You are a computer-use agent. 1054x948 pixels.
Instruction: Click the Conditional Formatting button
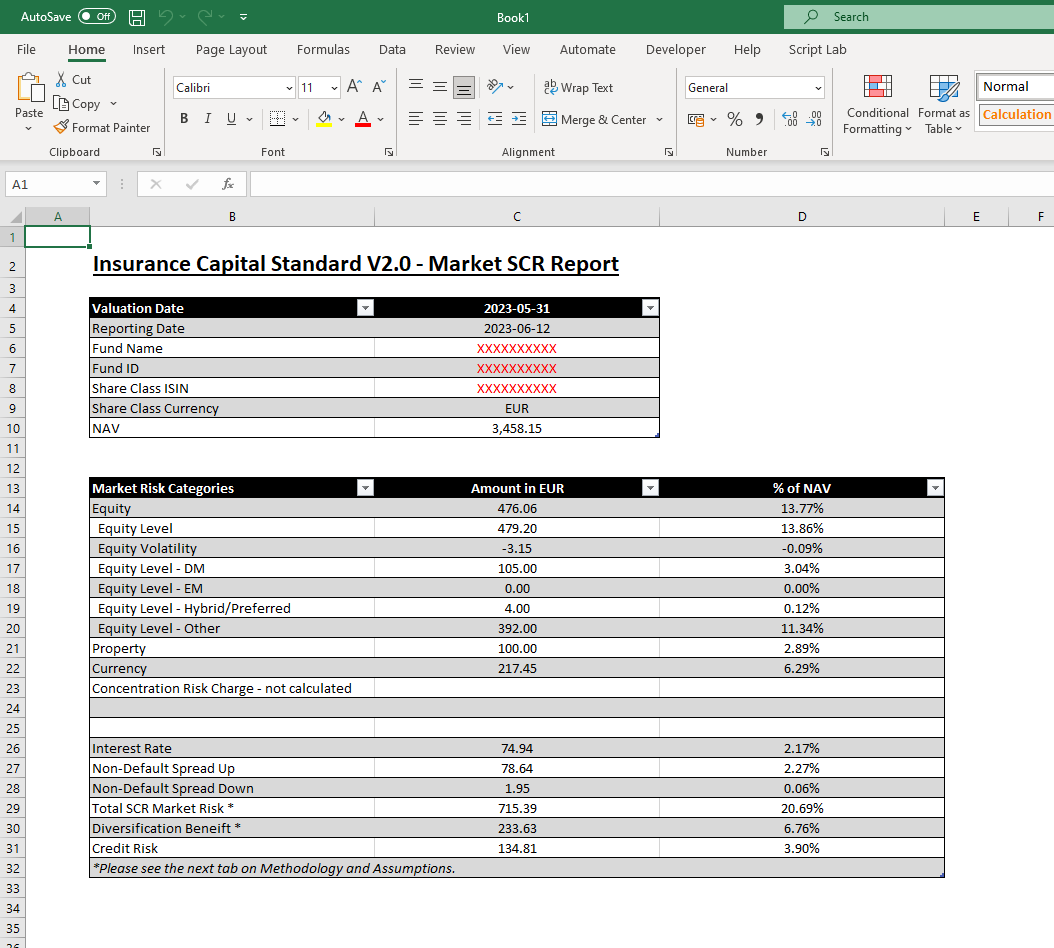[877, 105]
